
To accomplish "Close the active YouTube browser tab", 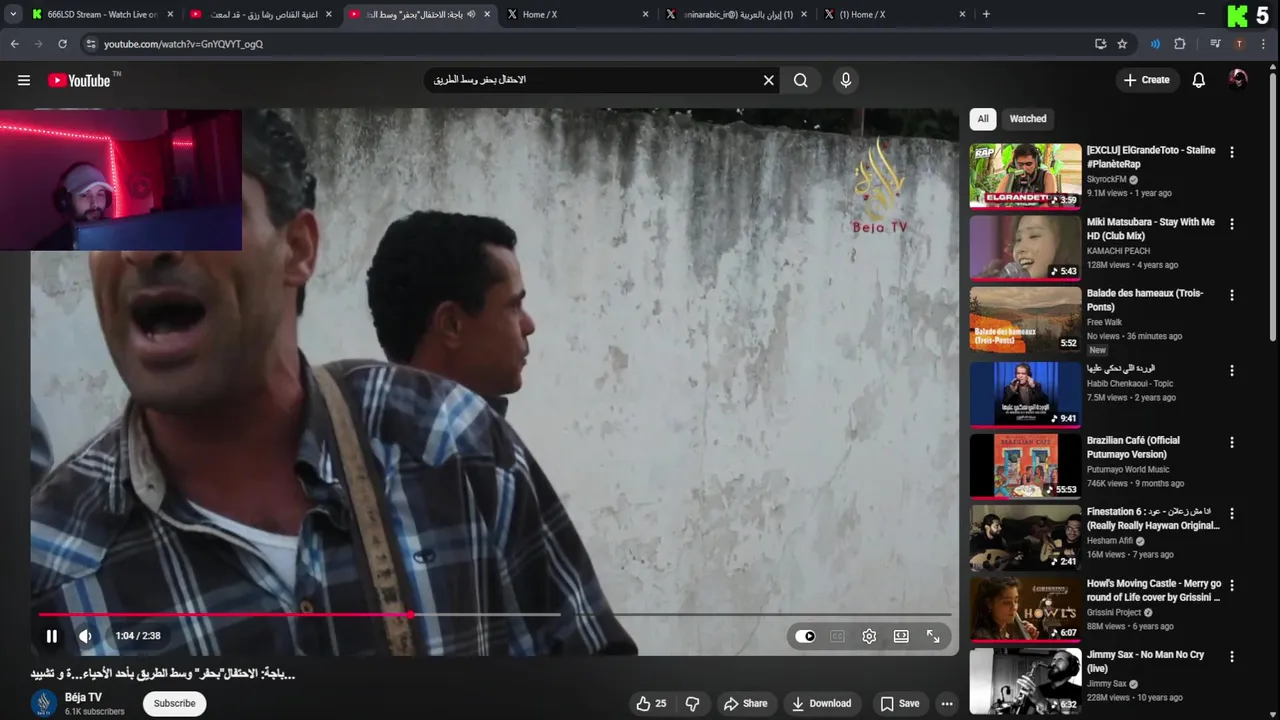I will tap(487, 14).
